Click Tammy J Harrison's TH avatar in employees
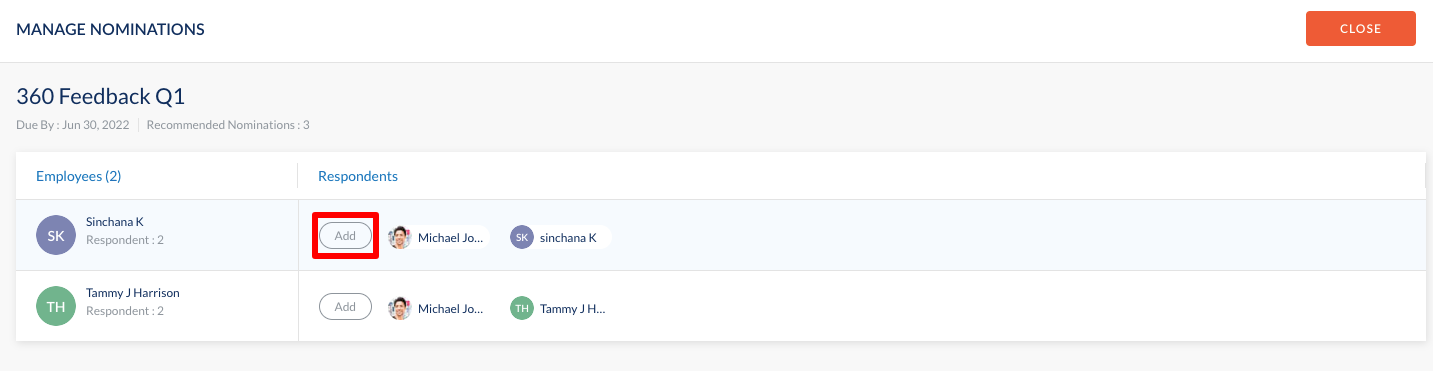 pyautogui.click(x=56, y=307)
